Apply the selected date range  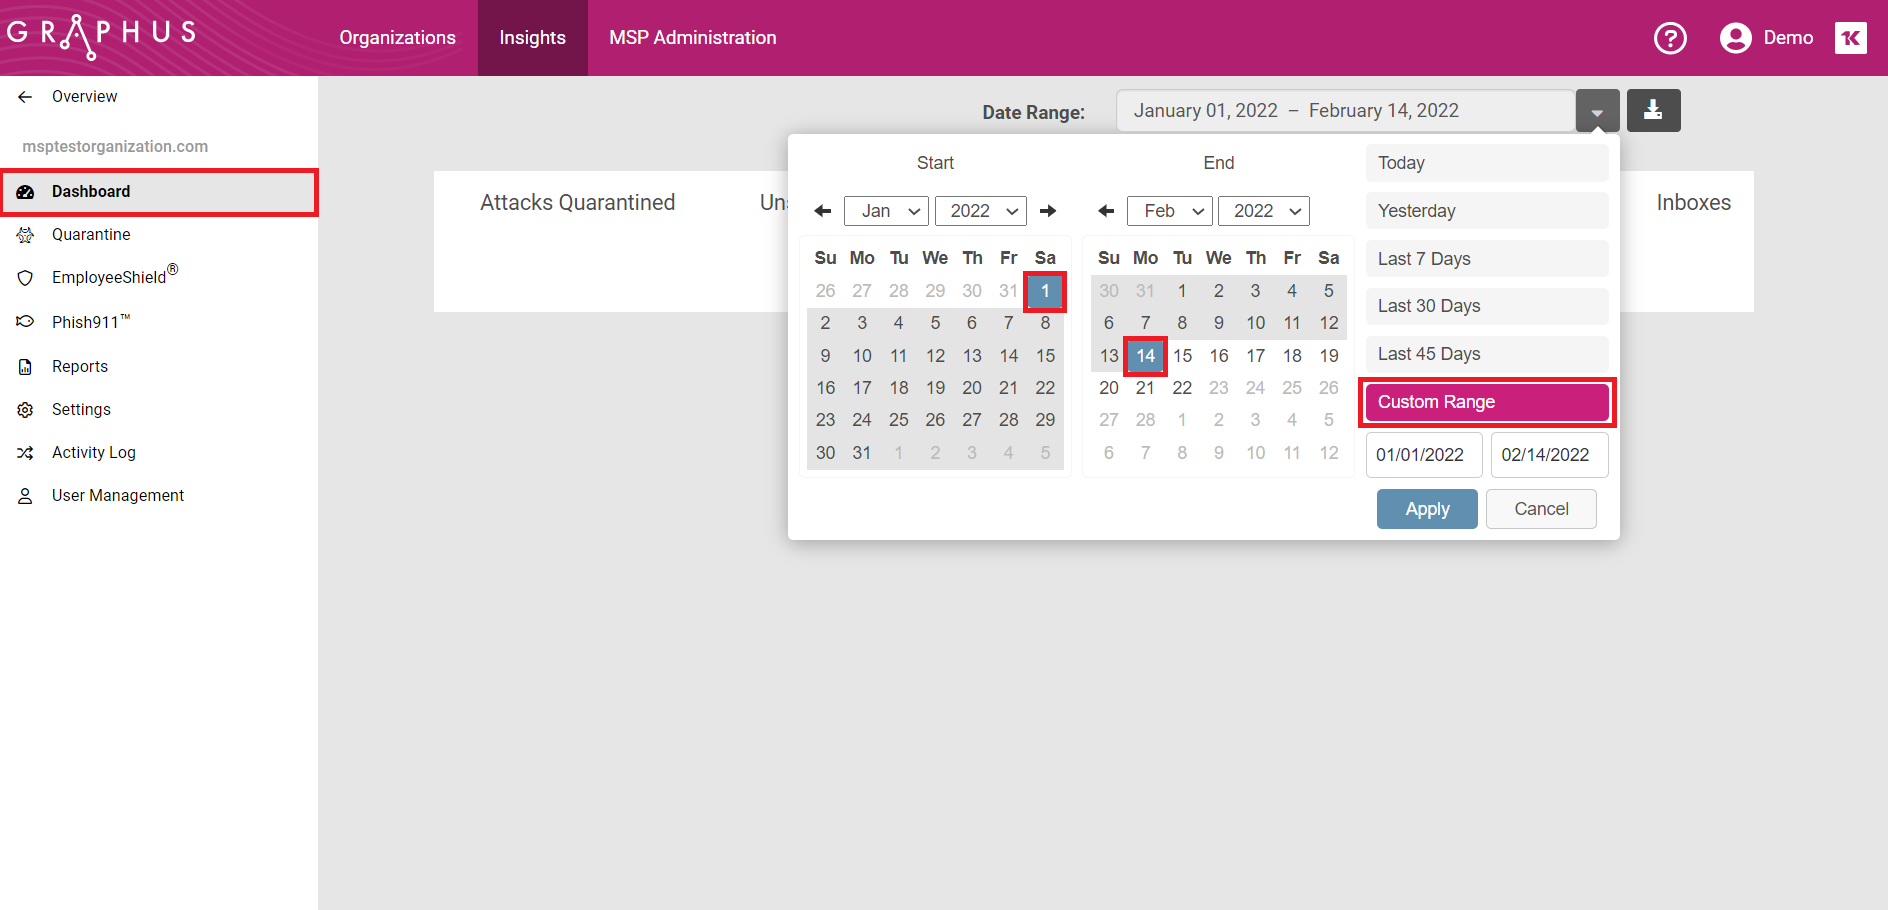[1427, 509]
